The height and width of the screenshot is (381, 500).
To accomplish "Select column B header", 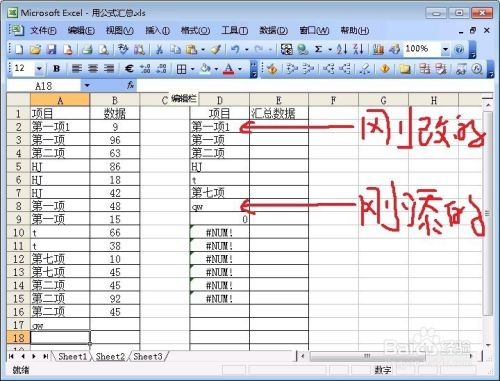I will tap(115, 100).
